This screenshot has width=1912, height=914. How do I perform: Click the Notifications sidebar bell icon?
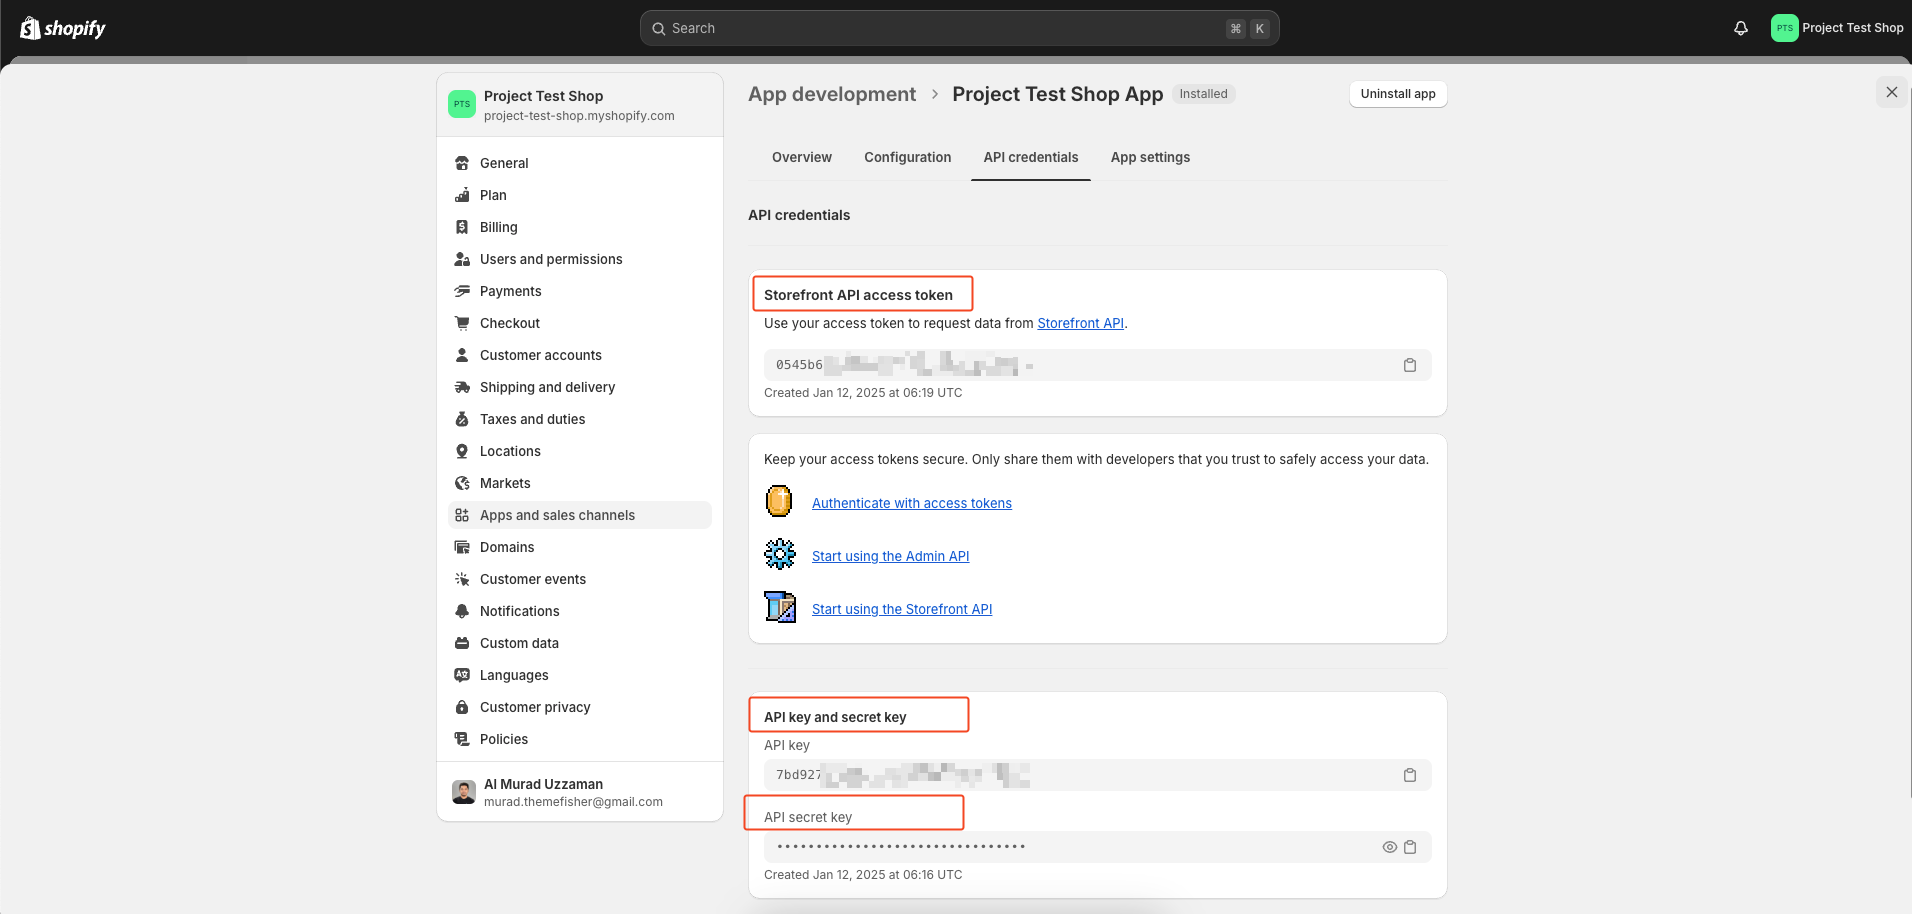[x=462, y=611]
